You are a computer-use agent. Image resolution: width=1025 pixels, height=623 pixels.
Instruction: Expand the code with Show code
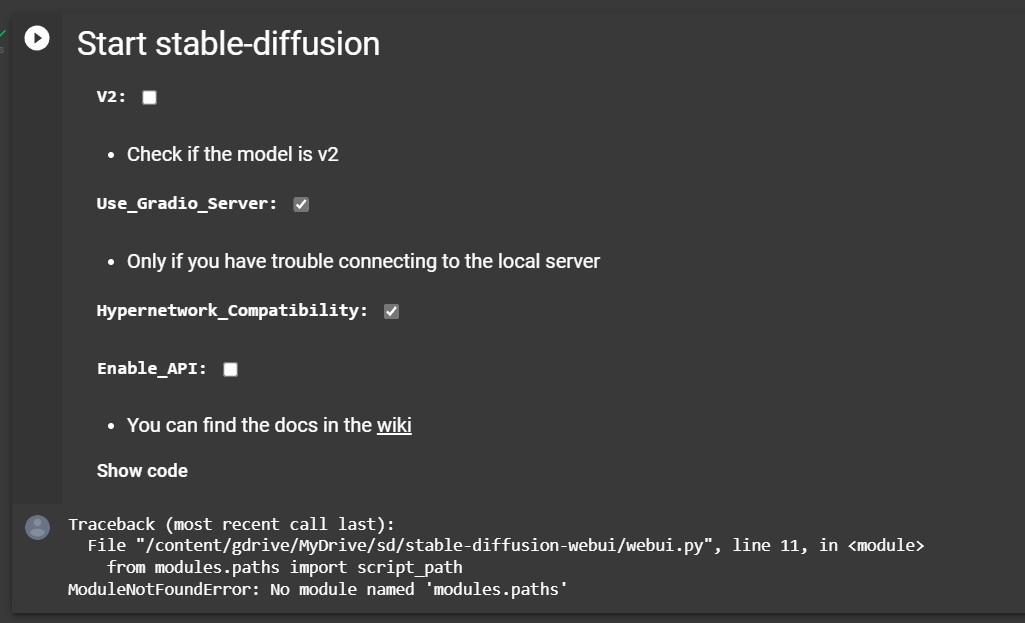pos(142,470)
